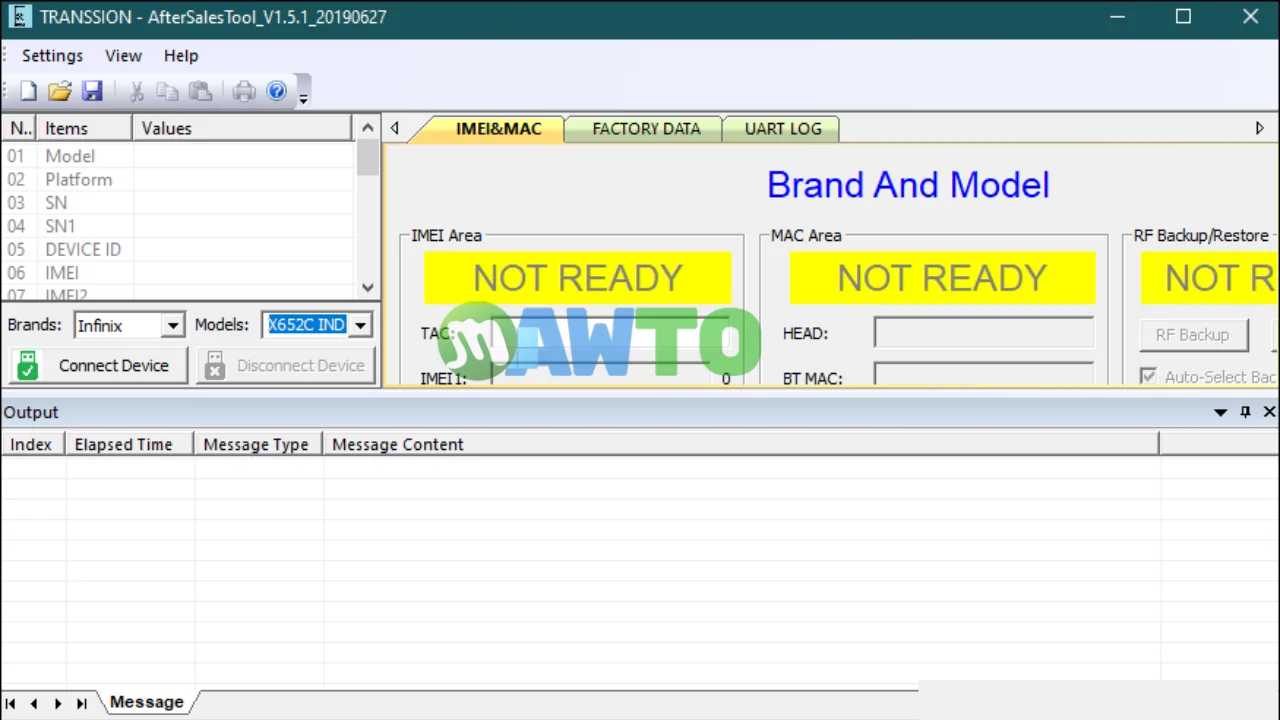Click the Brand And Model heading

pos(908,185)
